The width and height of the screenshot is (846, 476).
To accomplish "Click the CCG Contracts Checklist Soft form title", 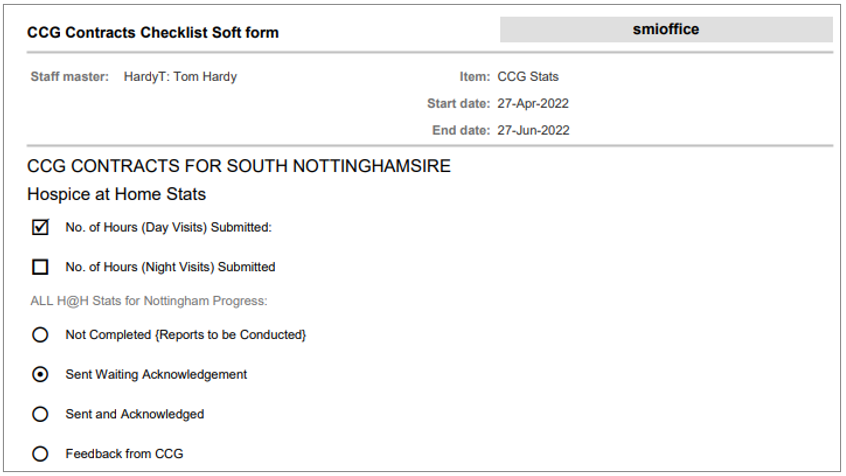I will coord(153,33).
